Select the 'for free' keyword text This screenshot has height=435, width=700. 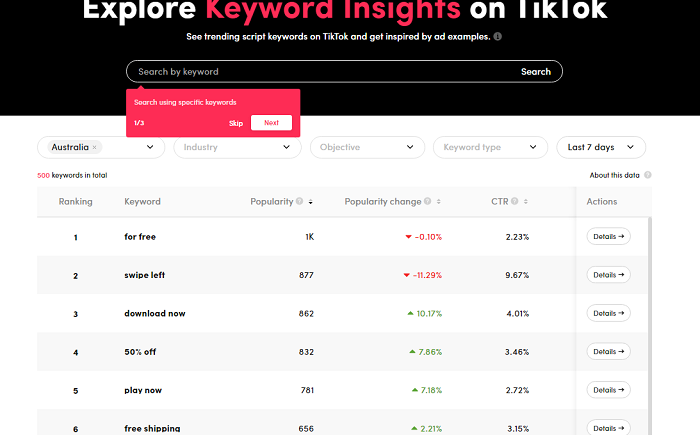140,237
